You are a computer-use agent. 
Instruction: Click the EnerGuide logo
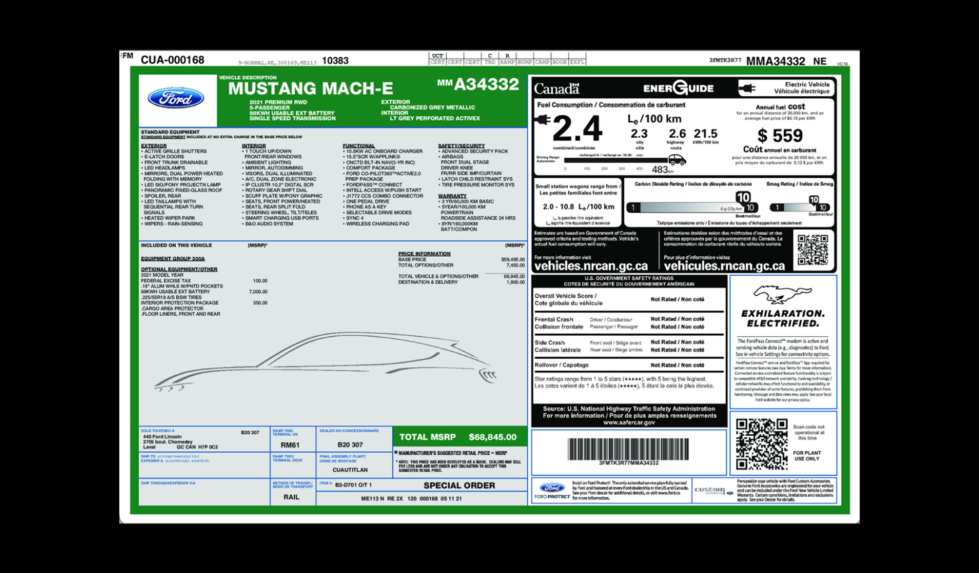[x=678, y=88]
